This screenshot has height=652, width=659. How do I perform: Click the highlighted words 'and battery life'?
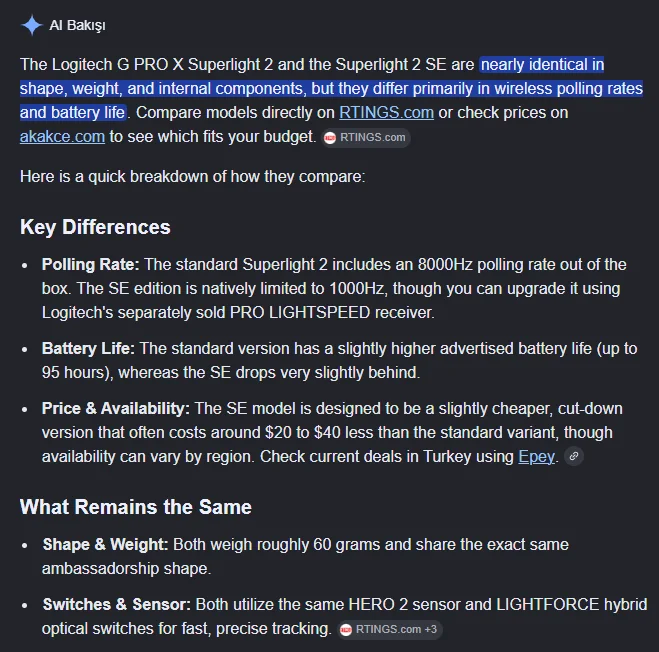point(73,113)
